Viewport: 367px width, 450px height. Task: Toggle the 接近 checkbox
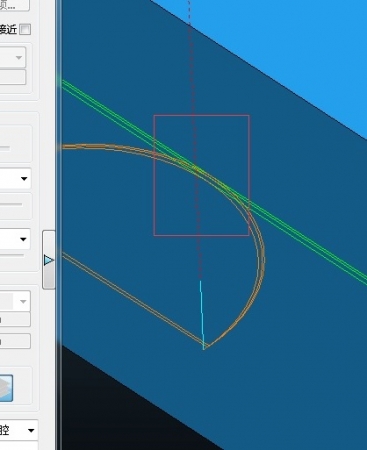point(25,29)
